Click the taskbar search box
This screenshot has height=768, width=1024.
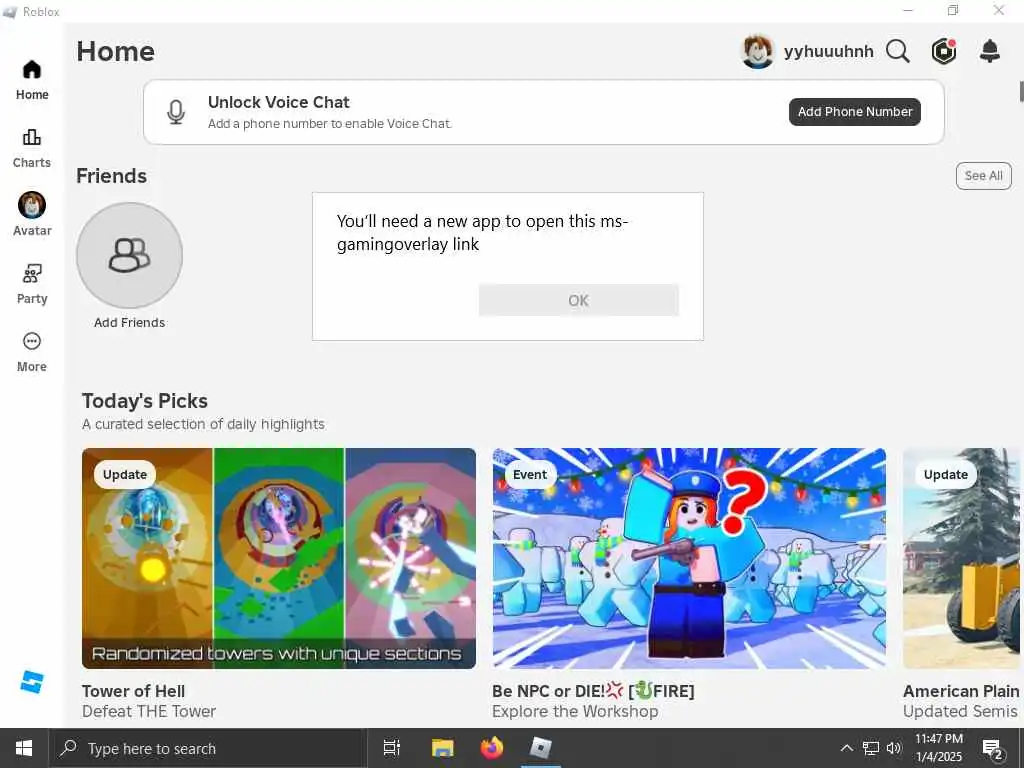click(207, 748)
